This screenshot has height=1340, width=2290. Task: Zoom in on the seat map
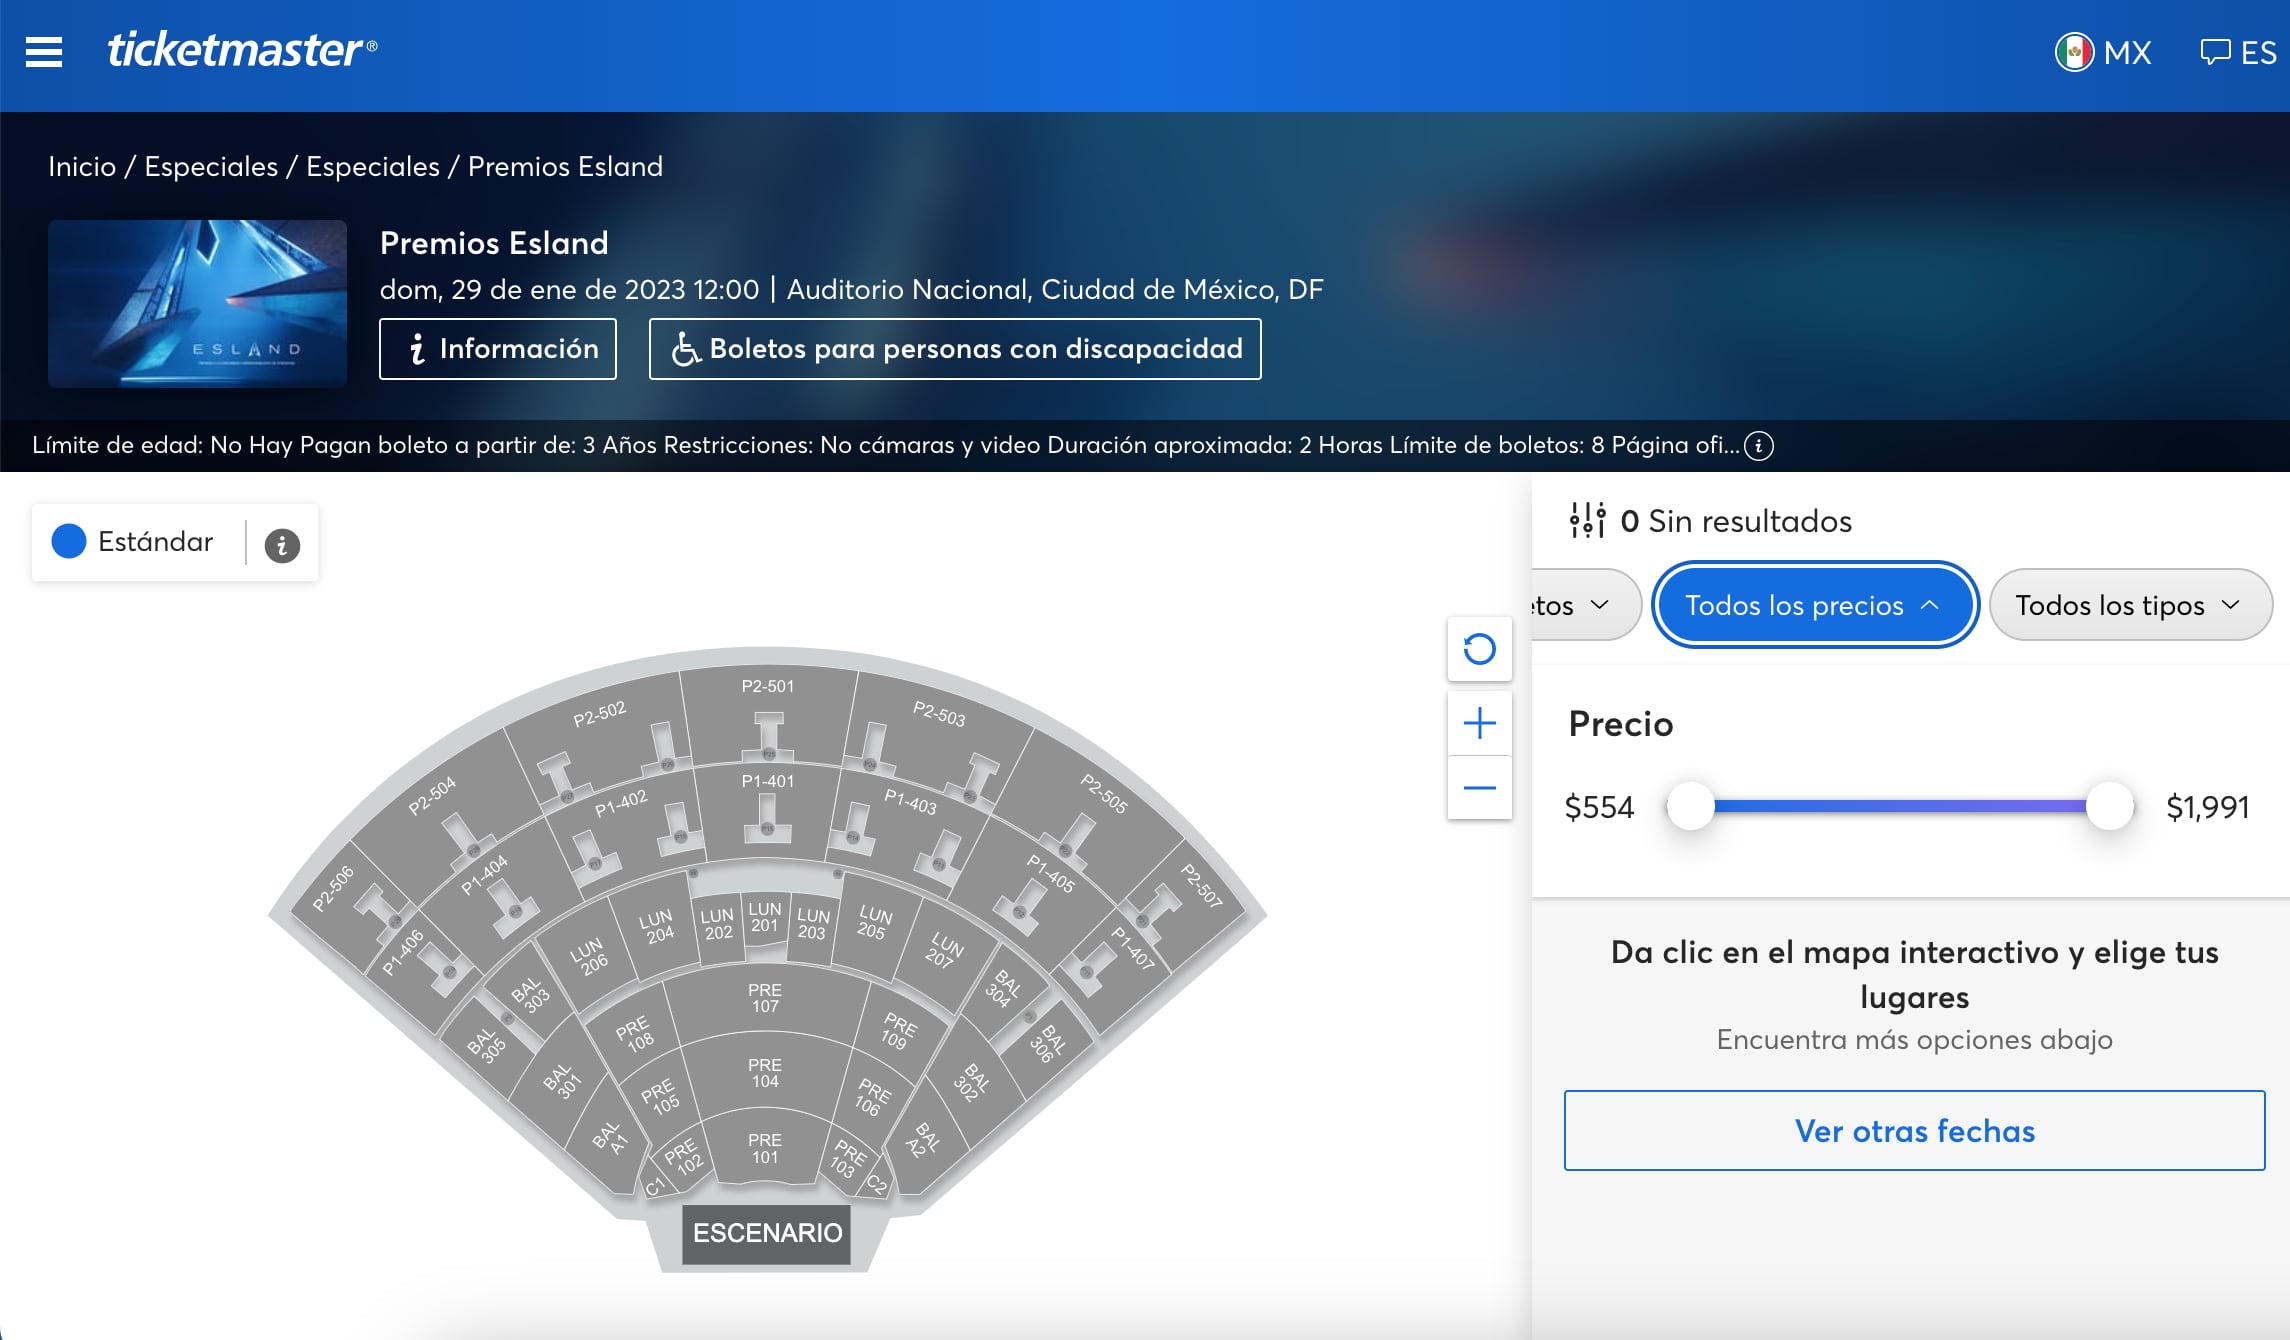pos(1479,723)
